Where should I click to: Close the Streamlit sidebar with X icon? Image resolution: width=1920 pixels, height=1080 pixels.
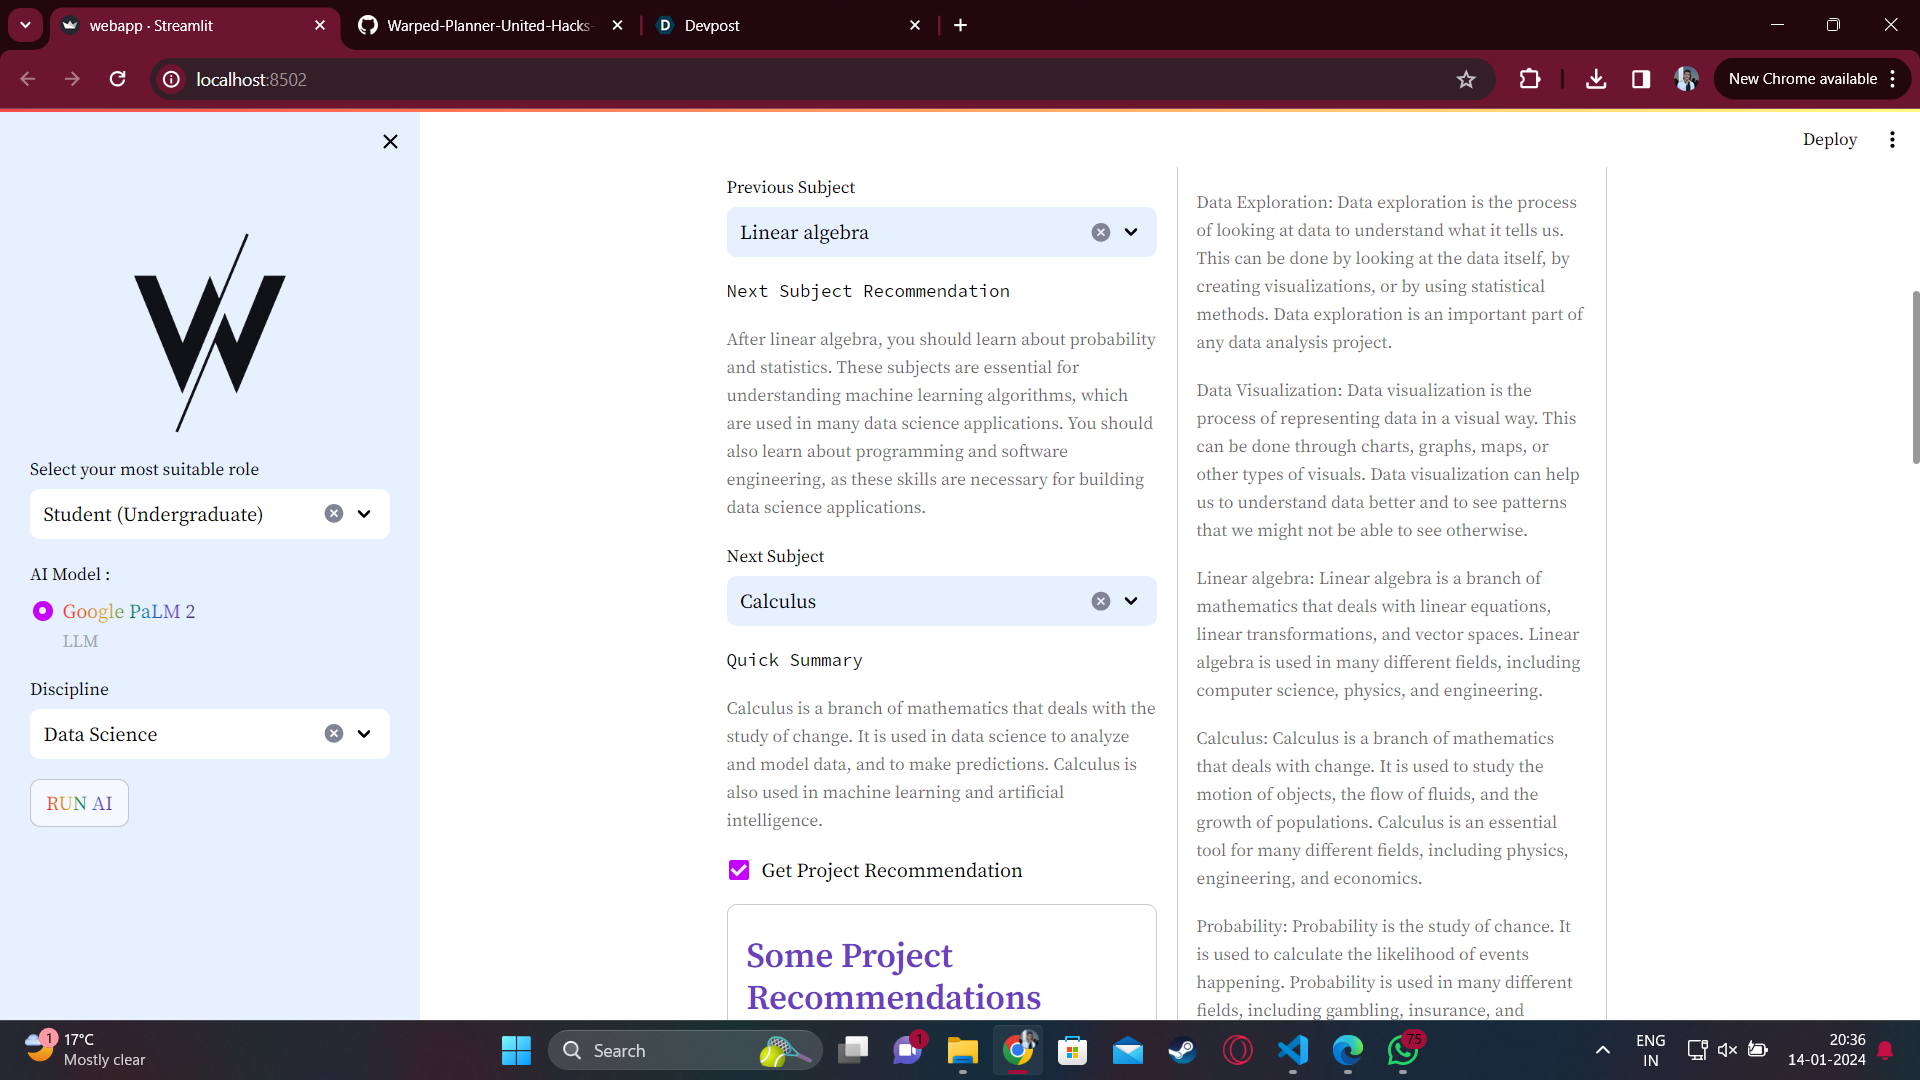(x=390, y=142)
